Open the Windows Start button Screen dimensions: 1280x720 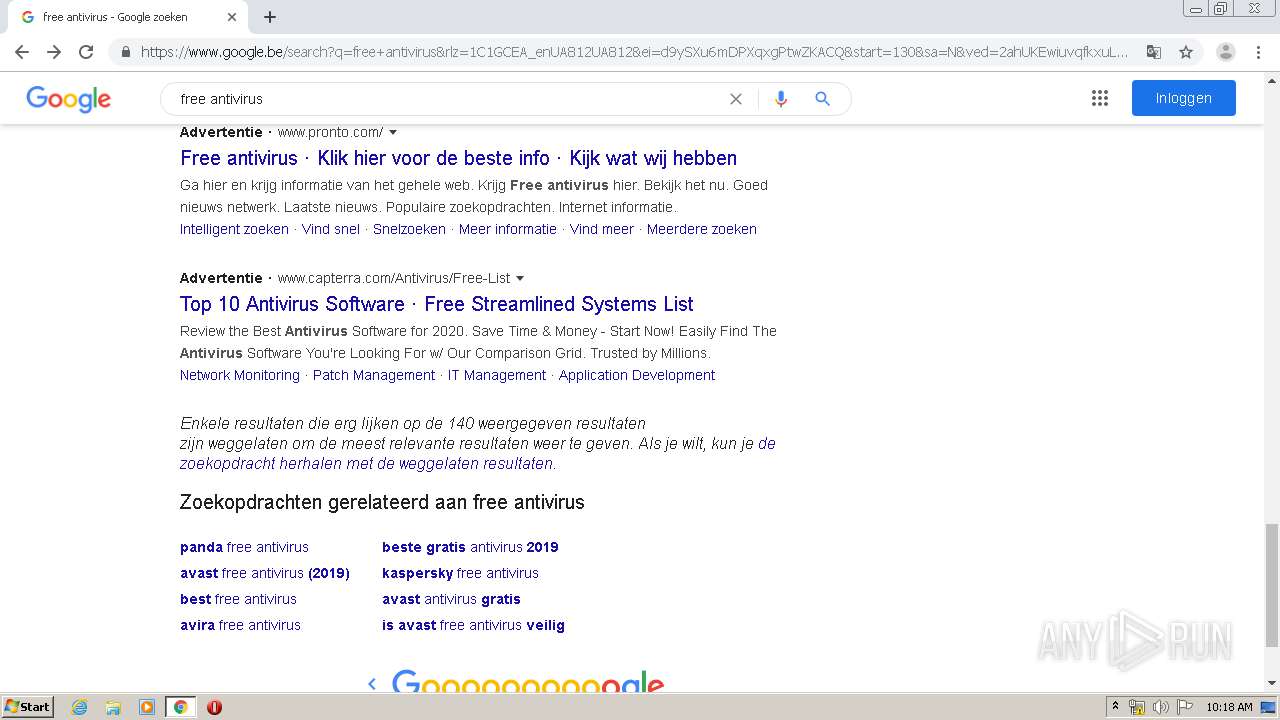click(28, 707)
